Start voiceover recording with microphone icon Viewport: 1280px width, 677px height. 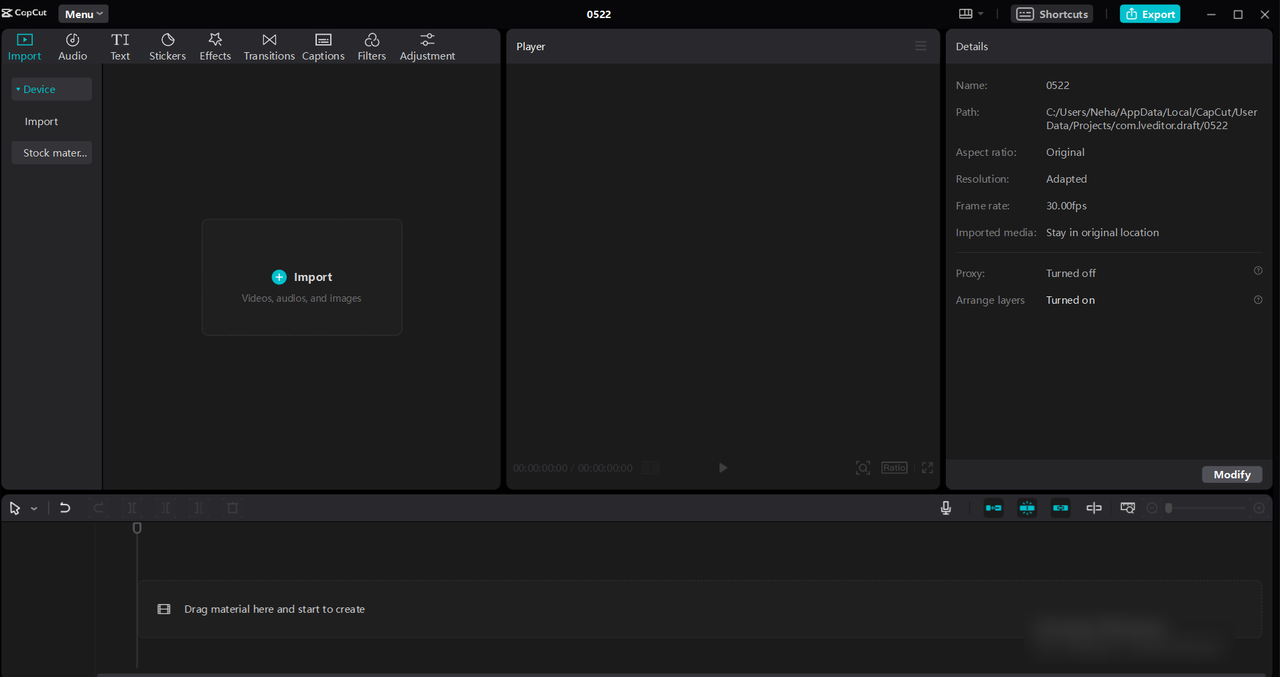tap(946, 508)
